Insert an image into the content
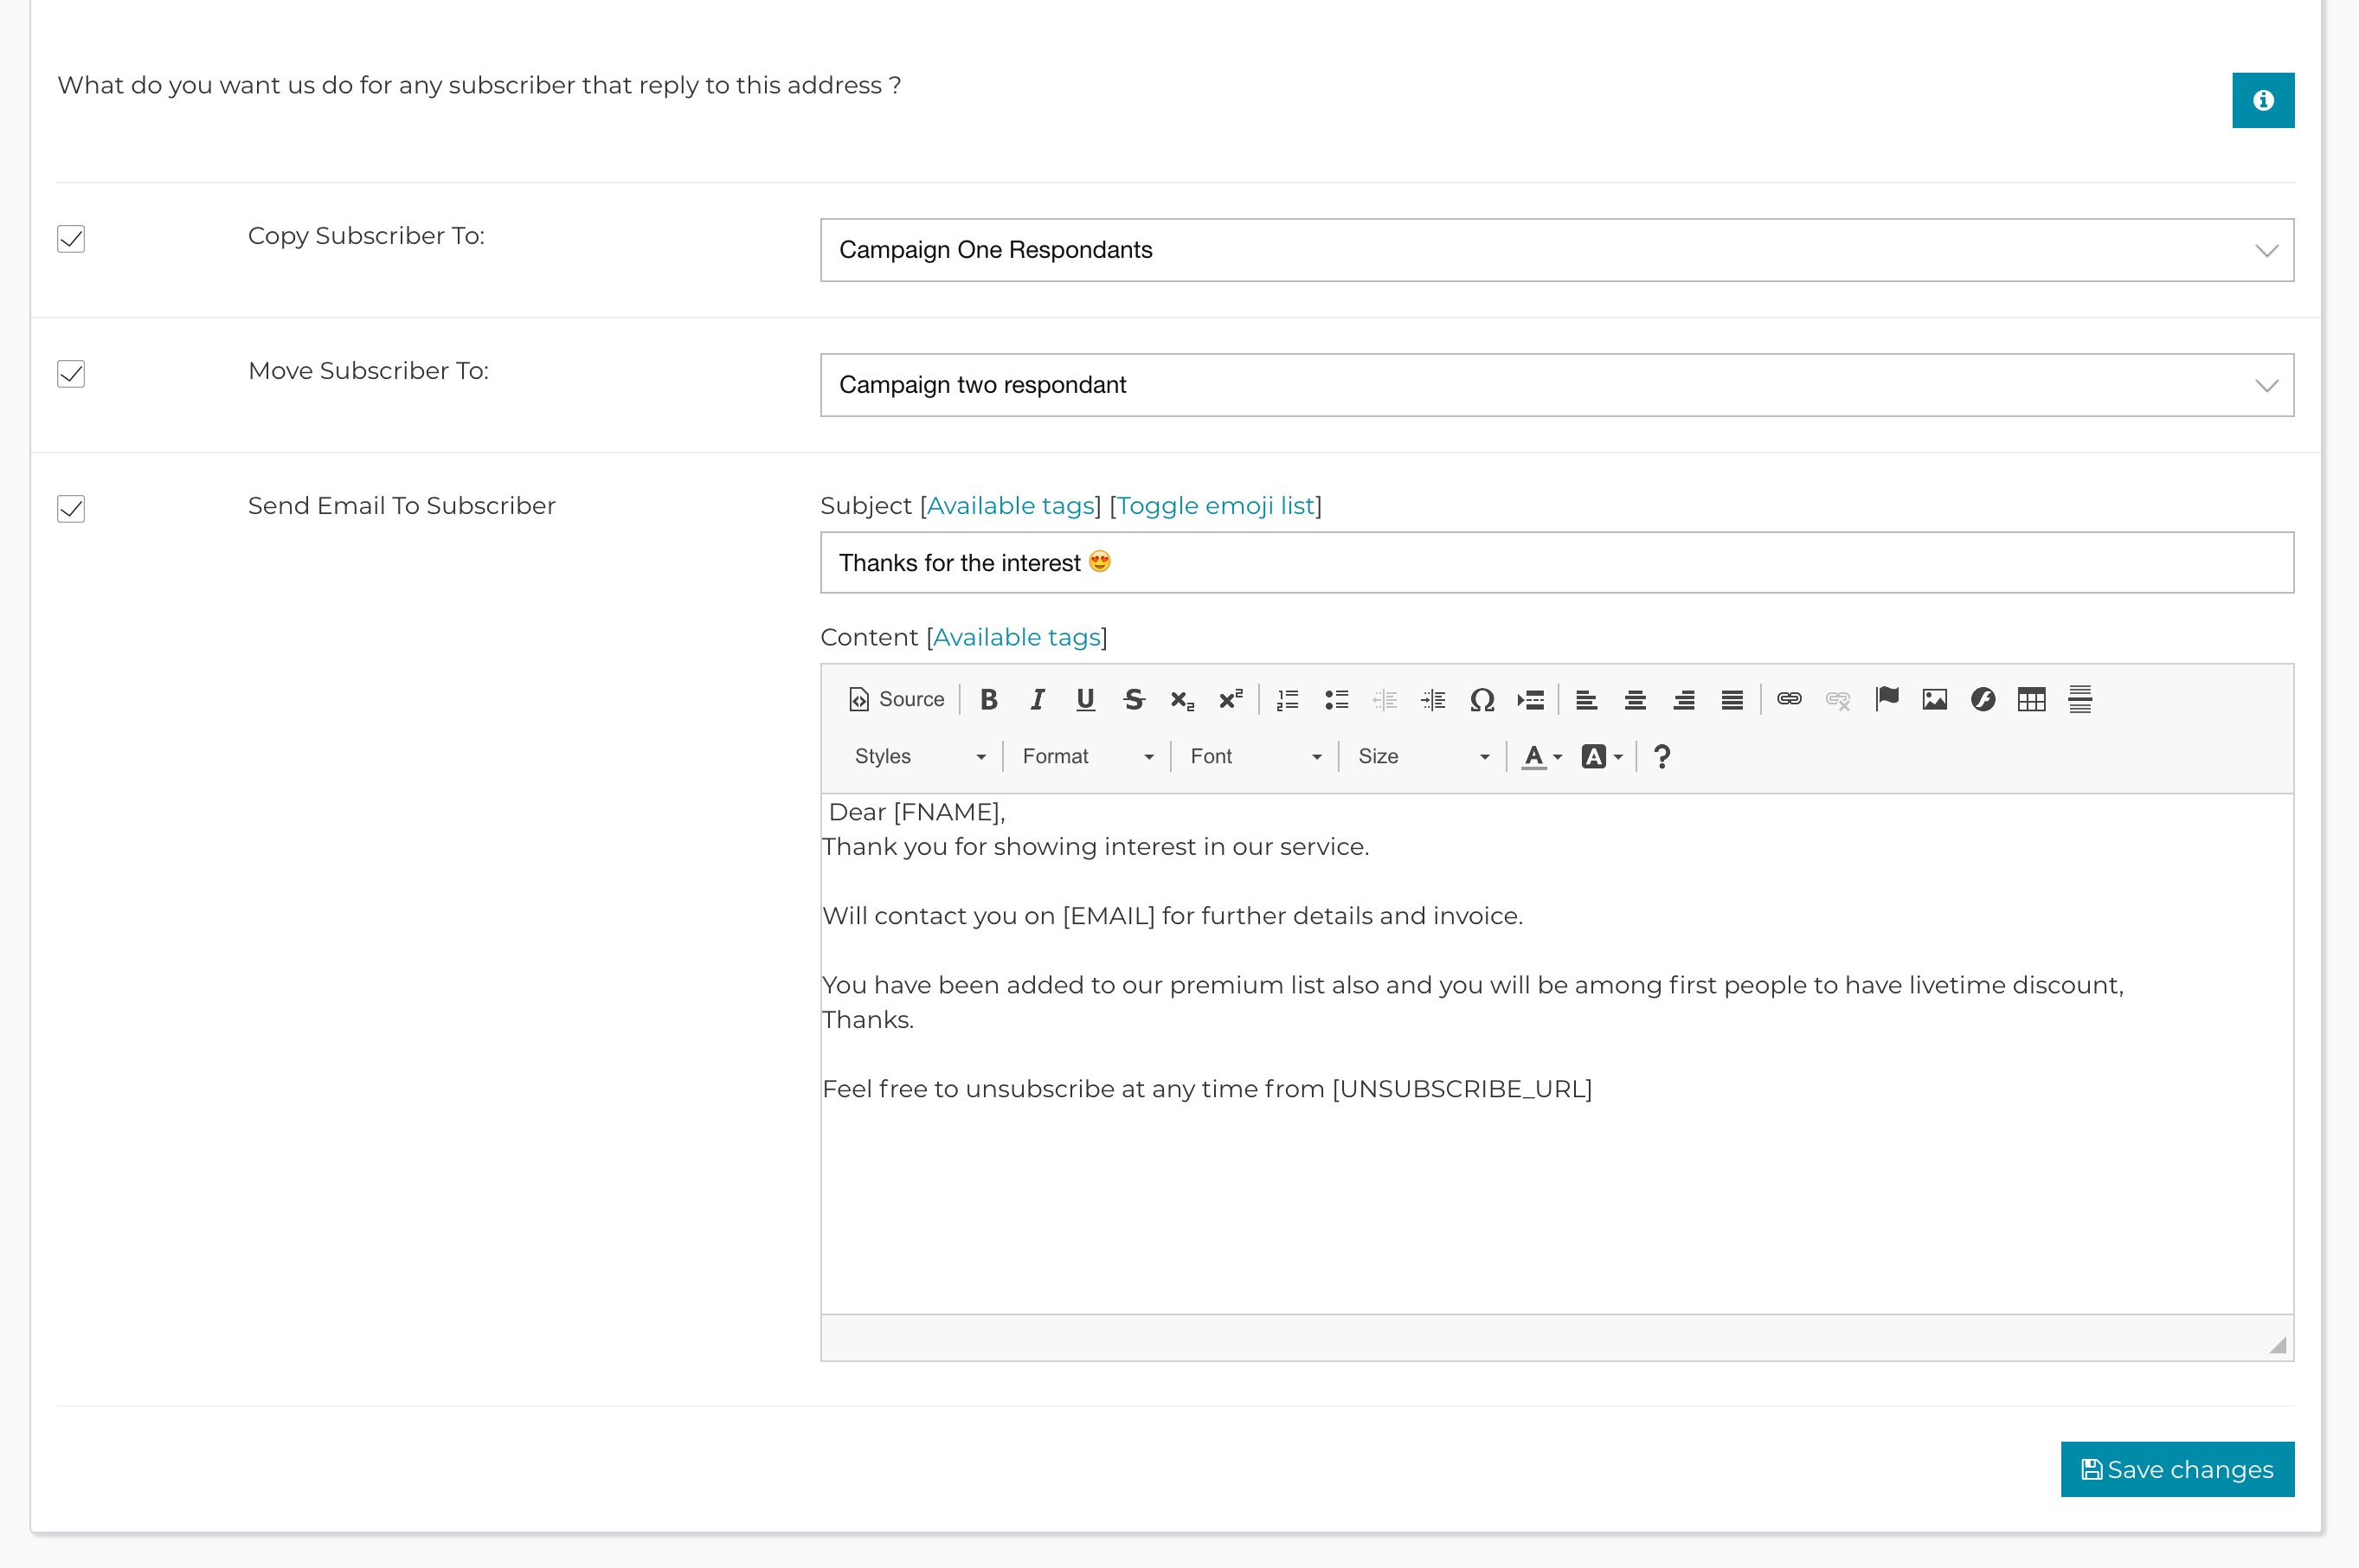 pyautogui.click(x=1935, y=699)
